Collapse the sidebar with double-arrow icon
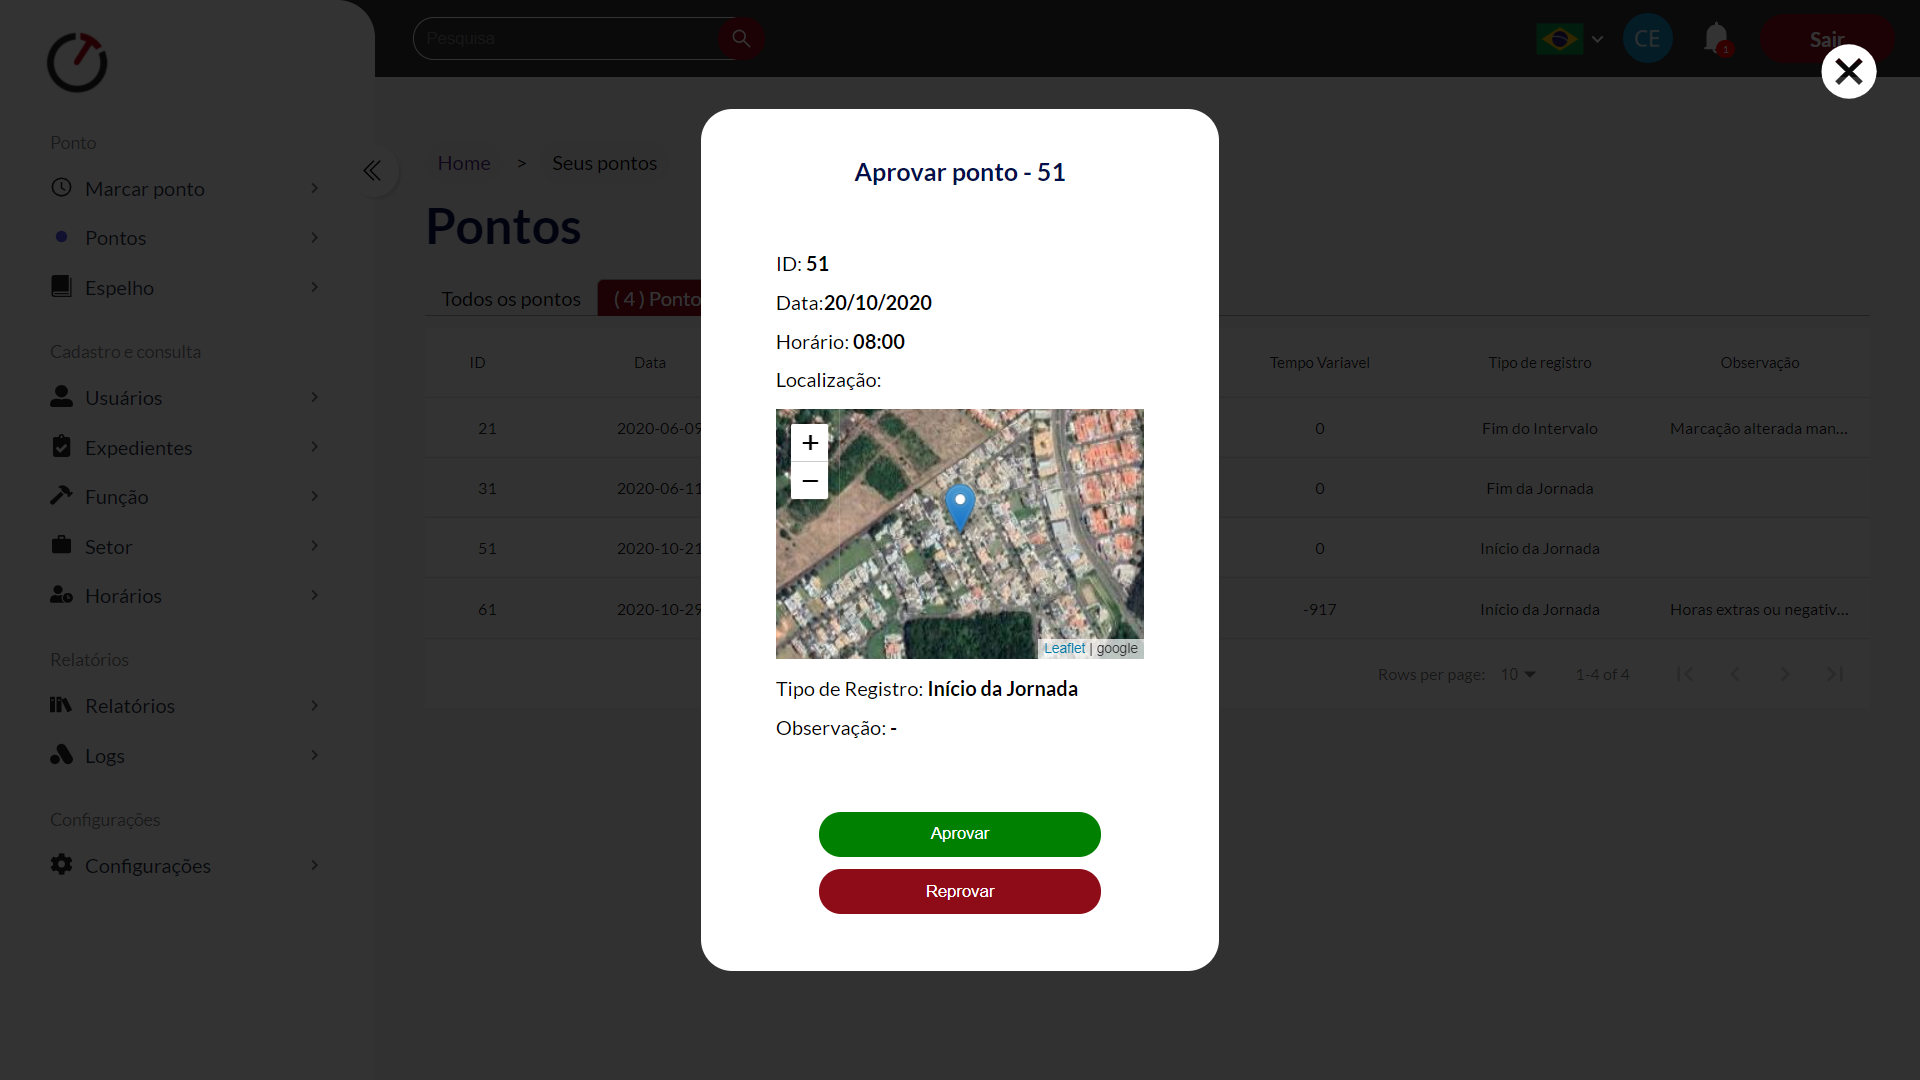This screenshot has width=1920, height=1080. (372, 171)
